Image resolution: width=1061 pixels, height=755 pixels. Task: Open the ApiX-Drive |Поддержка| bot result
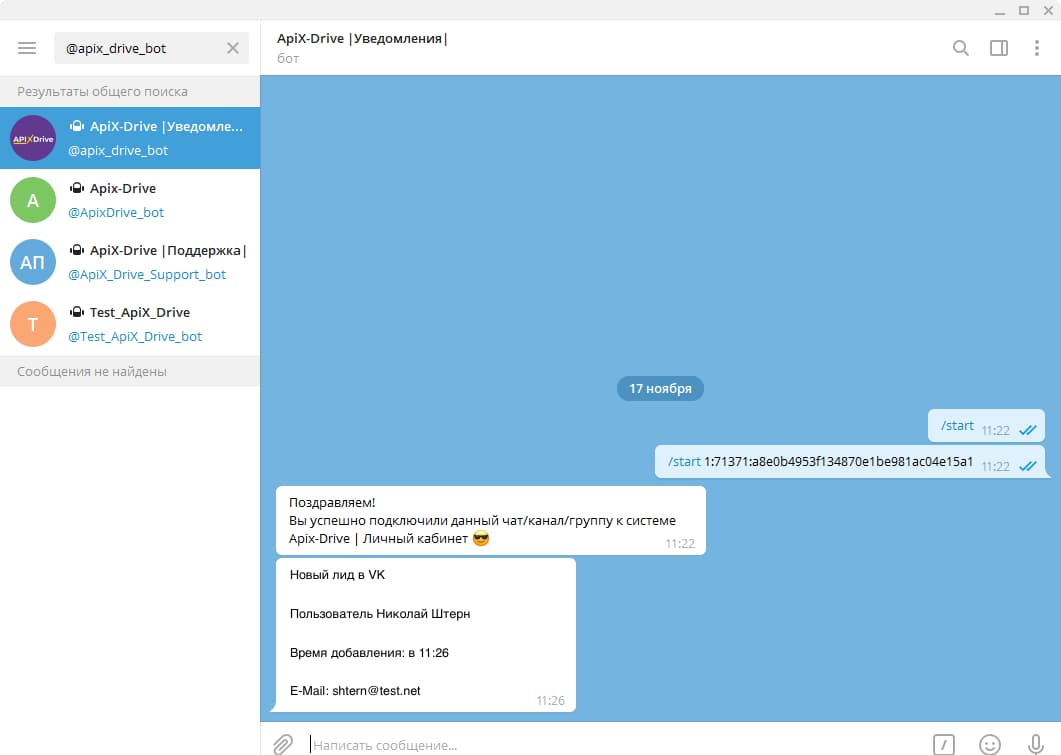tap(130, 262)
